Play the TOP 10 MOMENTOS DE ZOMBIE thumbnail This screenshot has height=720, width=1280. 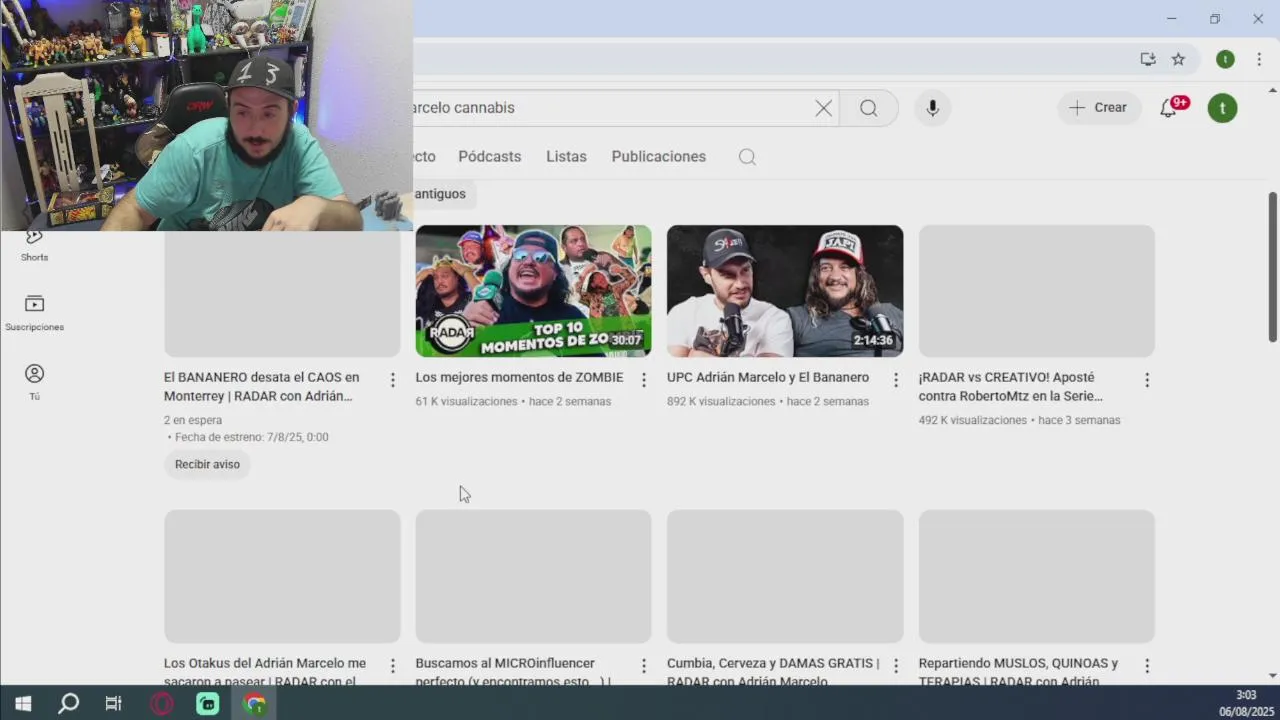click(x=533, y=291)
